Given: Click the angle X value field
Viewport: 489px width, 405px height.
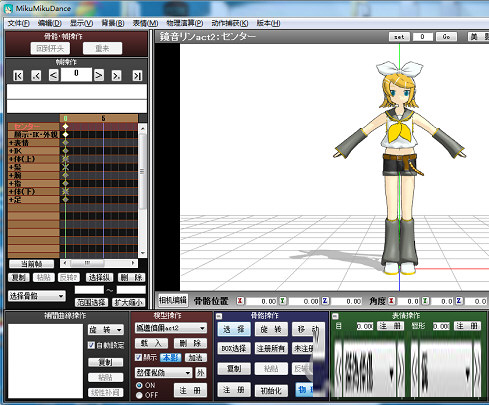Looking at the screenshot, I should point(408,301).
